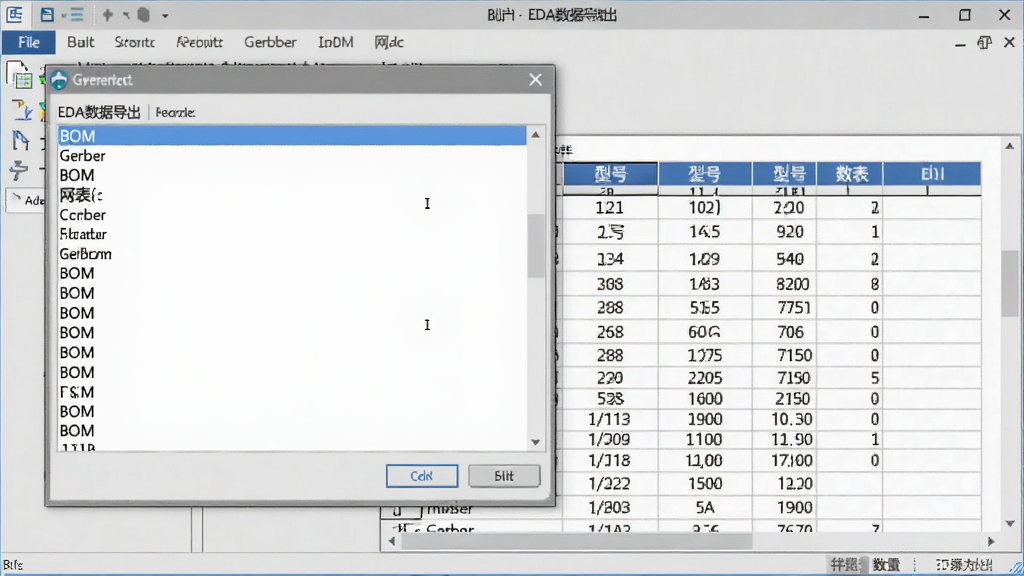The width and height of the screenshot is (1024, 576).
Task: Click the Blit button in the dialog
Action: click(x=504, y=476)
